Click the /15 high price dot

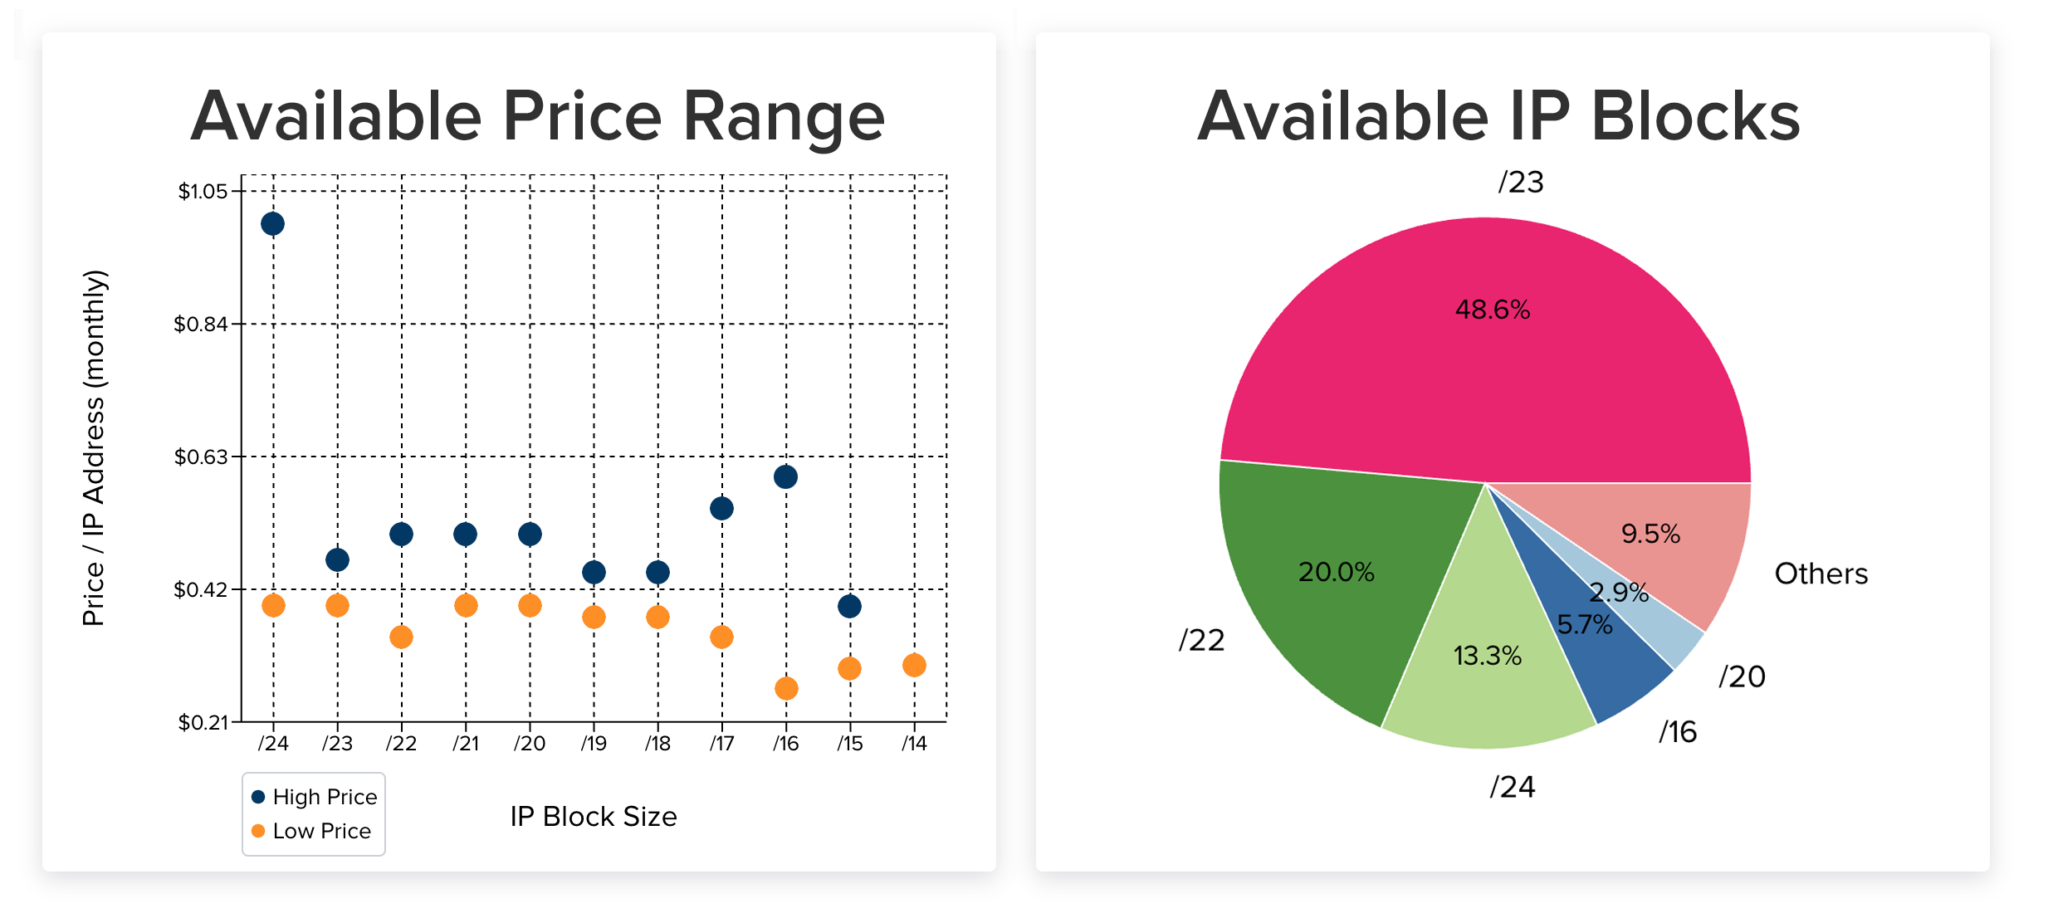pyautogui.click(x=850, y=606)
